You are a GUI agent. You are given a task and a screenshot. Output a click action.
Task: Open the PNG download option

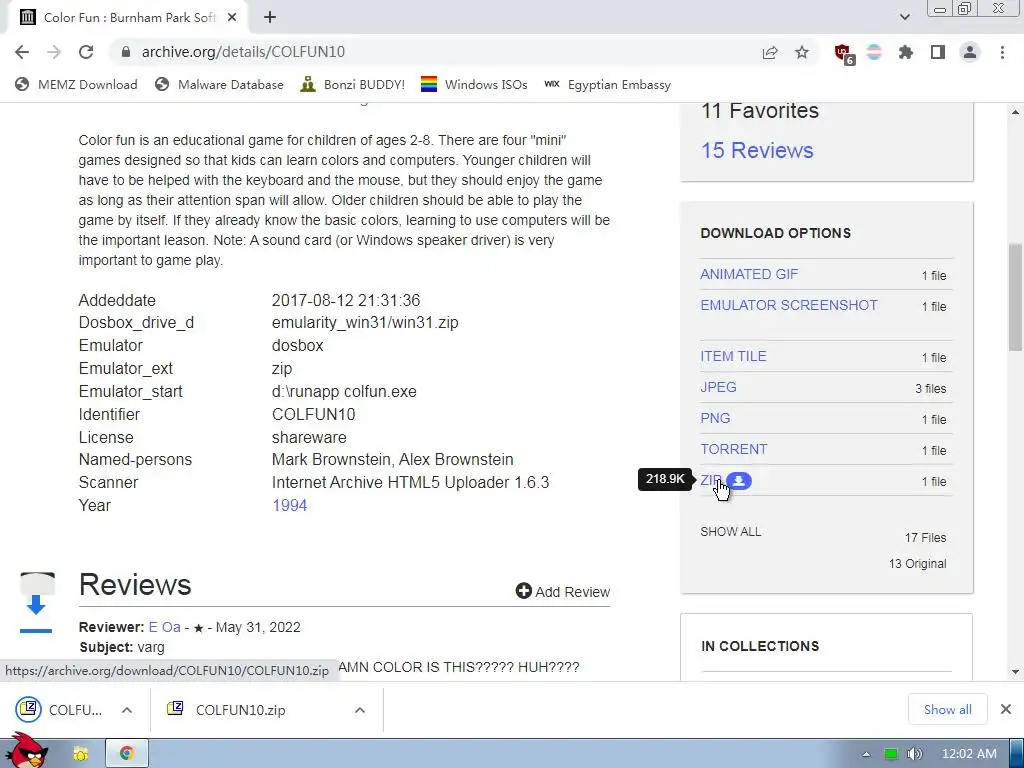pos(715,418)
